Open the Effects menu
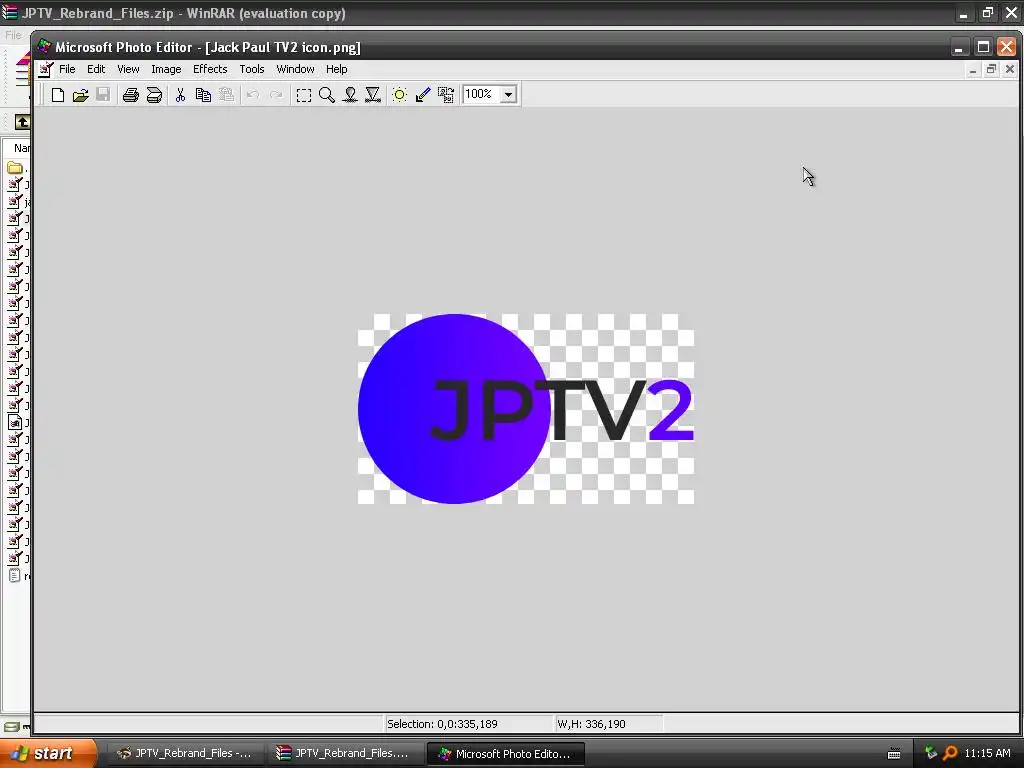The height and width of the screenshot is (768, 1024). 210,69
